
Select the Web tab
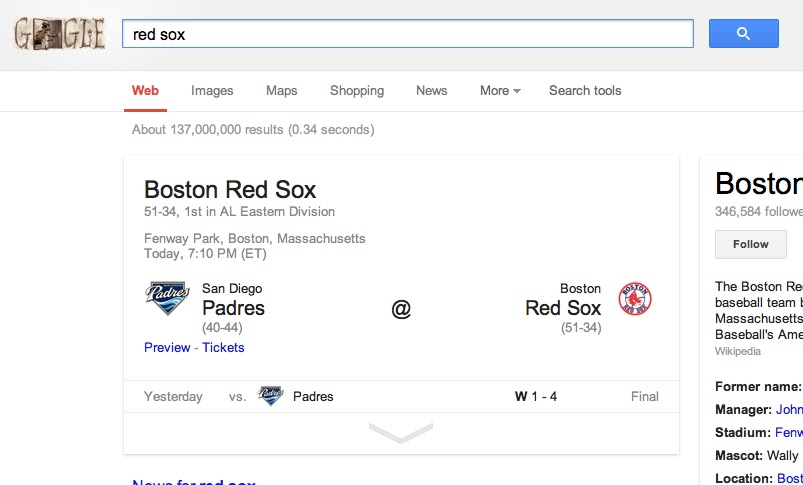(145, 91)
